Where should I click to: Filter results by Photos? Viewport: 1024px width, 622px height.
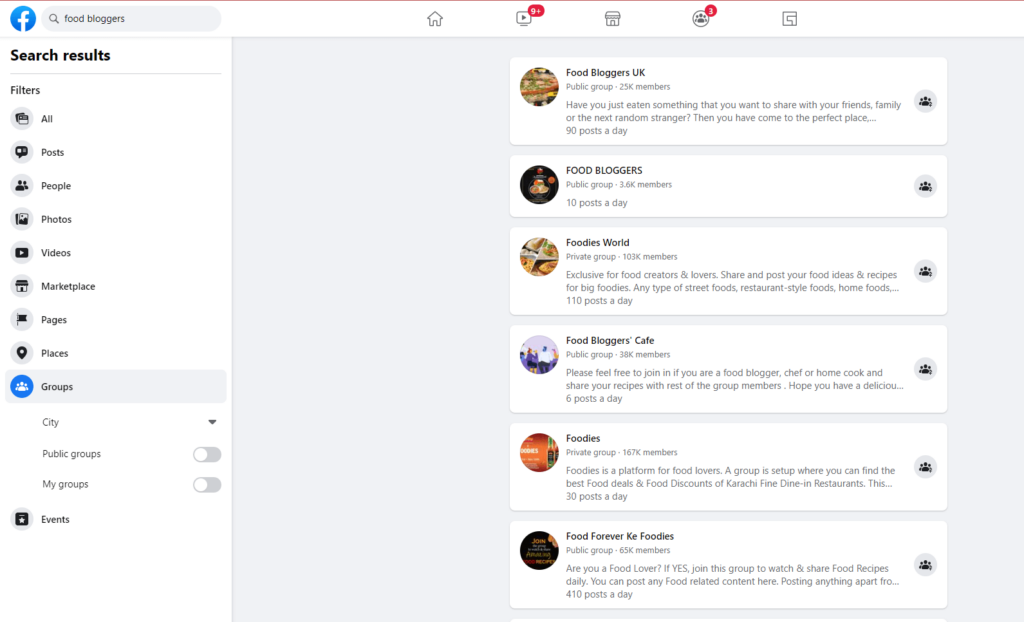[x=56, y=219]
